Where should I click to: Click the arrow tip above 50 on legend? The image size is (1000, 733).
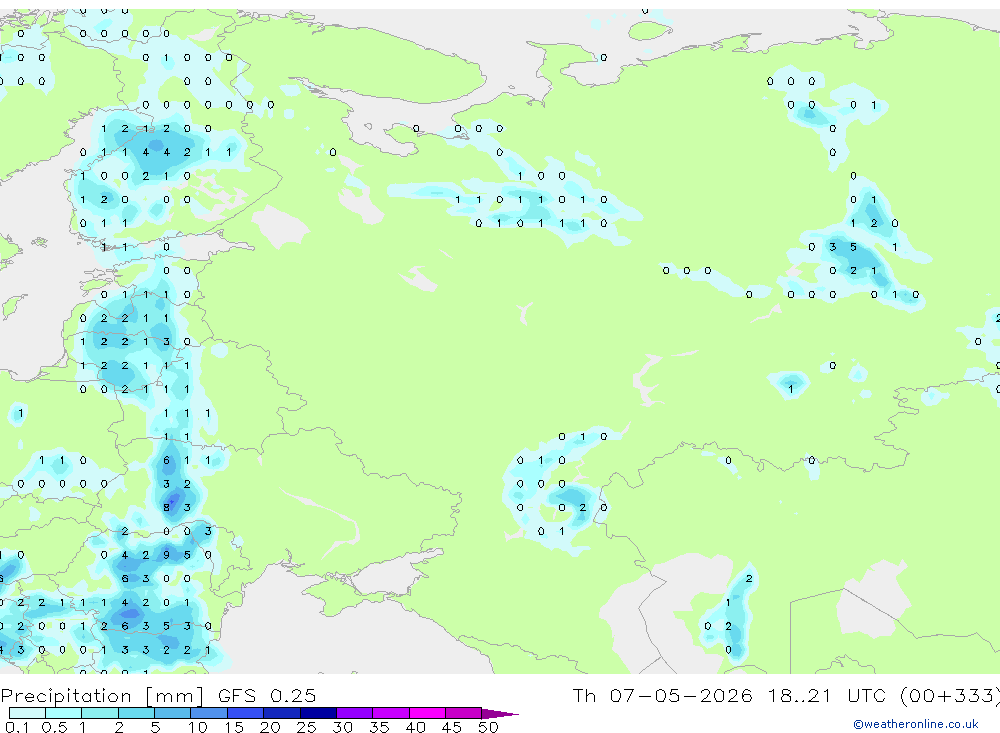click(x=501, y=714)
